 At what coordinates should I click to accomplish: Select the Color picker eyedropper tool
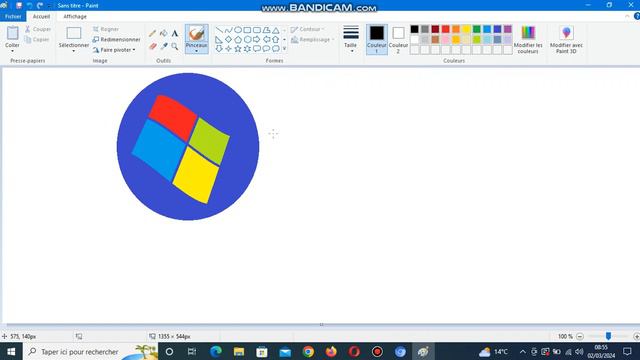[164, 46]
